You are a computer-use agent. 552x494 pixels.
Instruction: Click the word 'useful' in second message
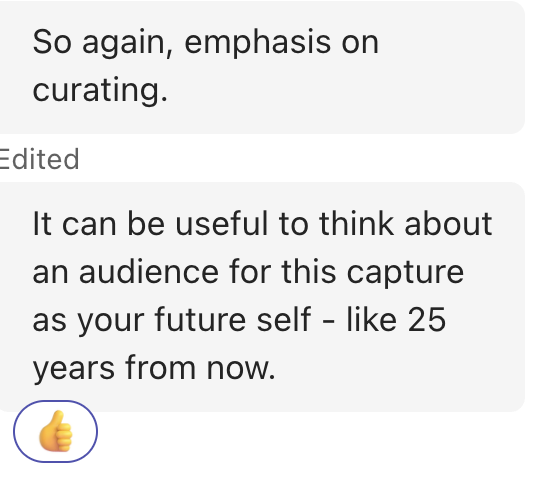221,224
